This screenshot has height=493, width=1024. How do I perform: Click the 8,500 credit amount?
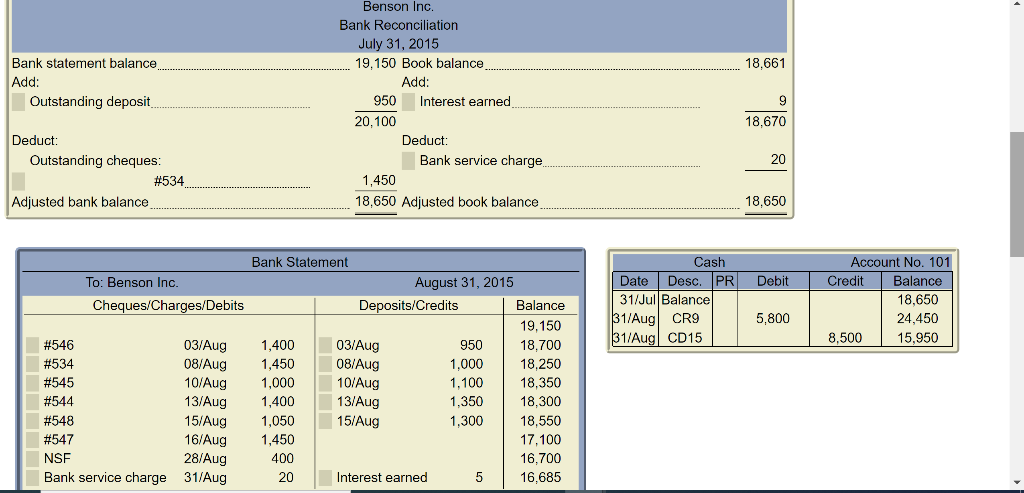pyautogui.click(x=845, y=338)
